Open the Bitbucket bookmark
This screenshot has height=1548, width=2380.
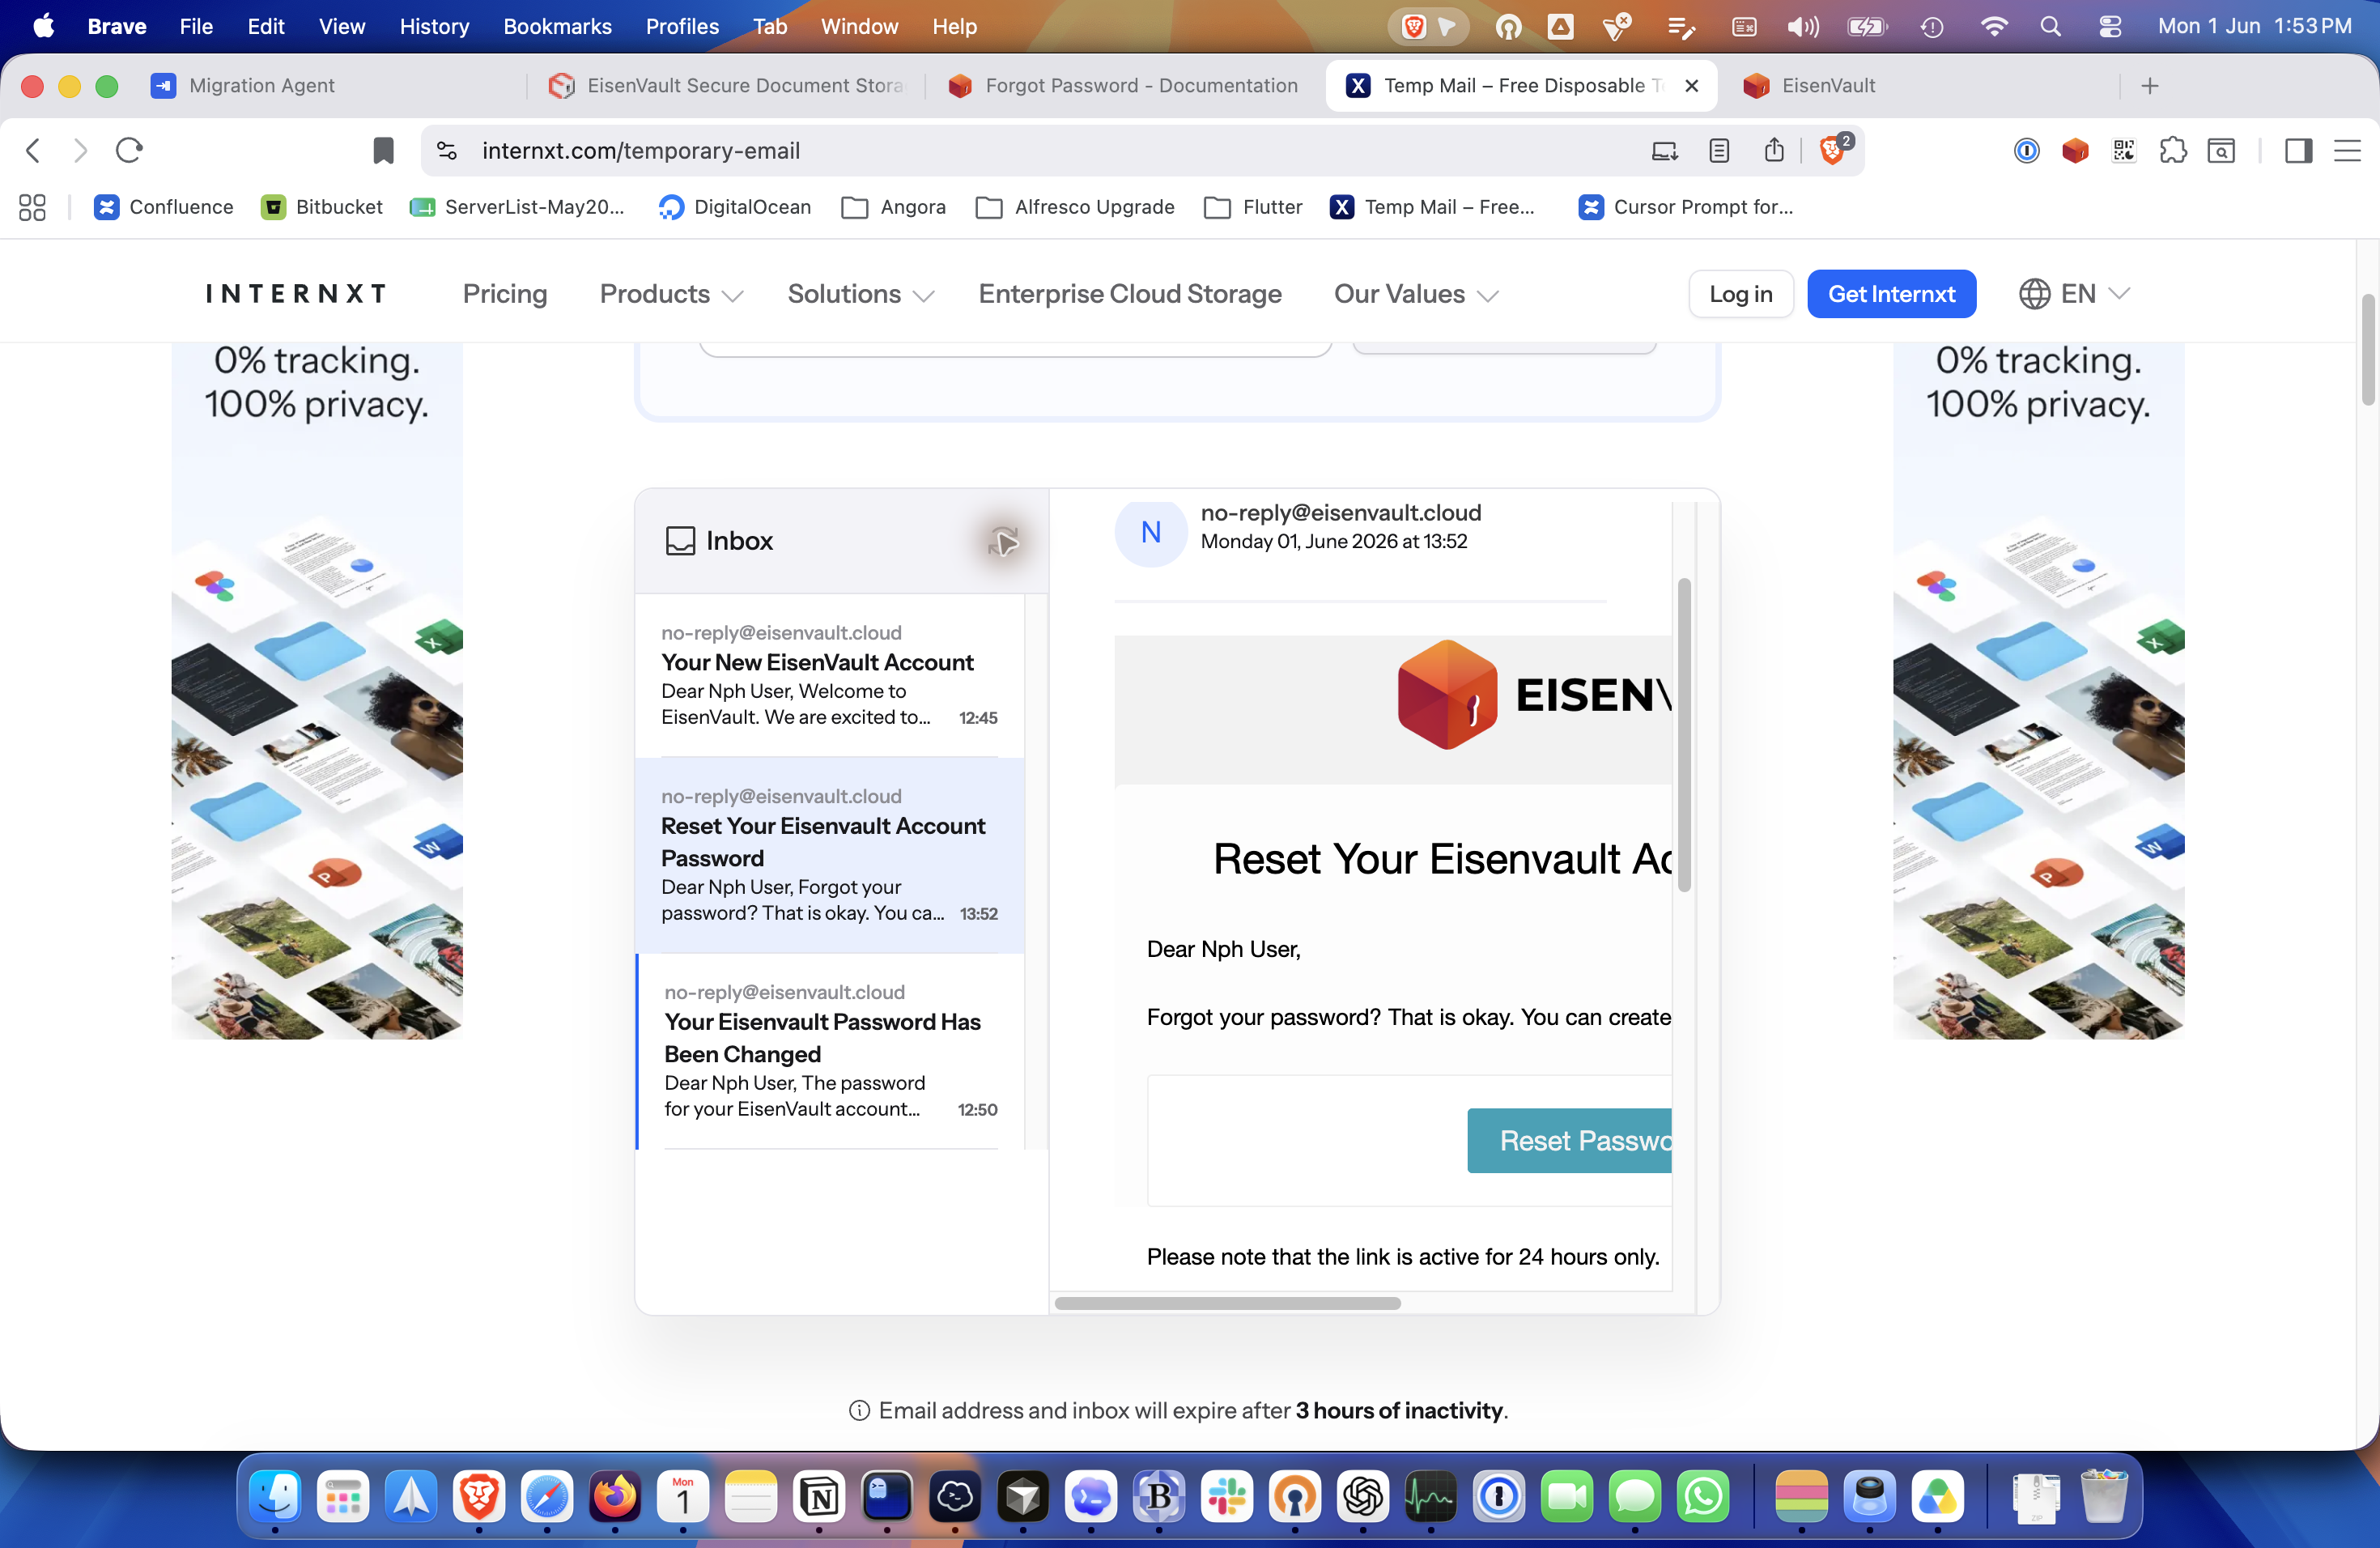point(322,207)
